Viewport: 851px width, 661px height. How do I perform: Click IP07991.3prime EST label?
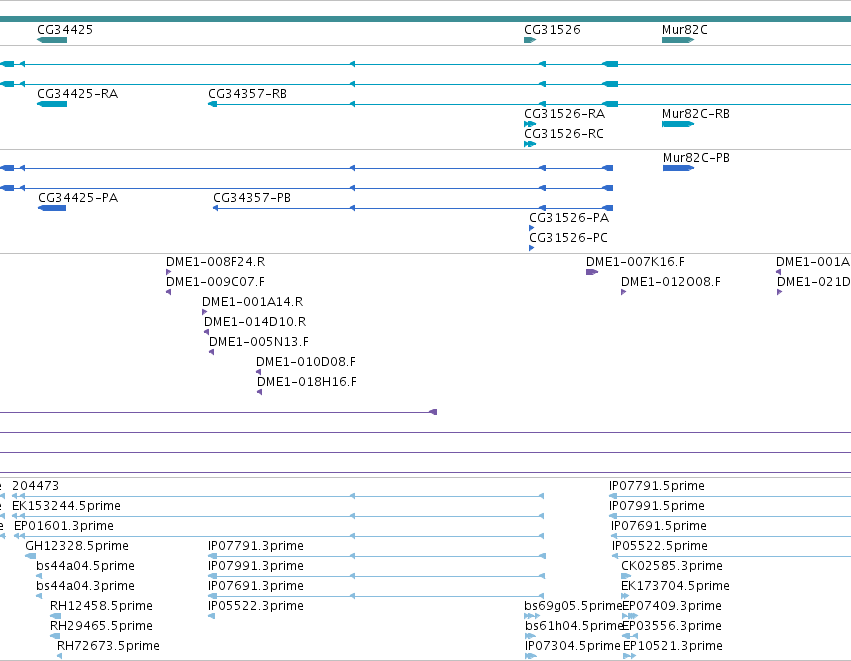pyautogui.click(x=256, y=567)
